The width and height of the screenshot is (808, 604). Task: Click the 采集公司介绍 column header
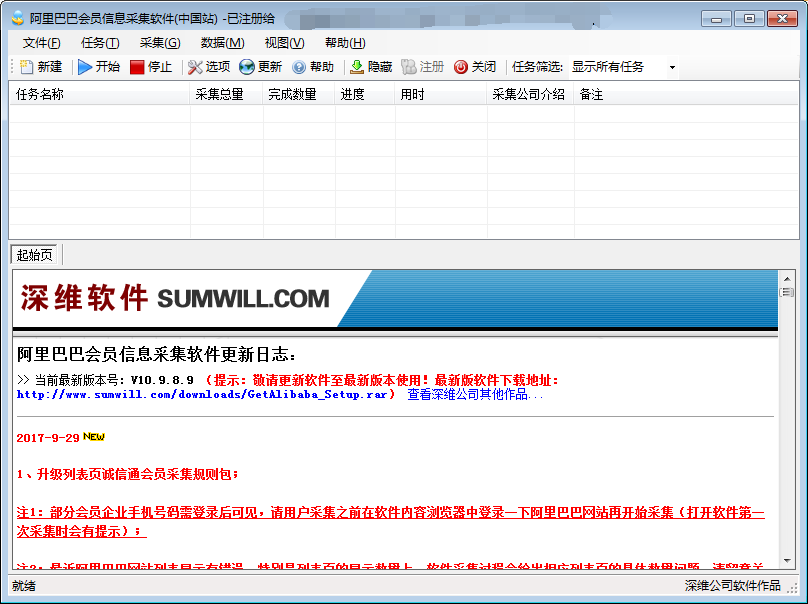(x=530, y=94)
